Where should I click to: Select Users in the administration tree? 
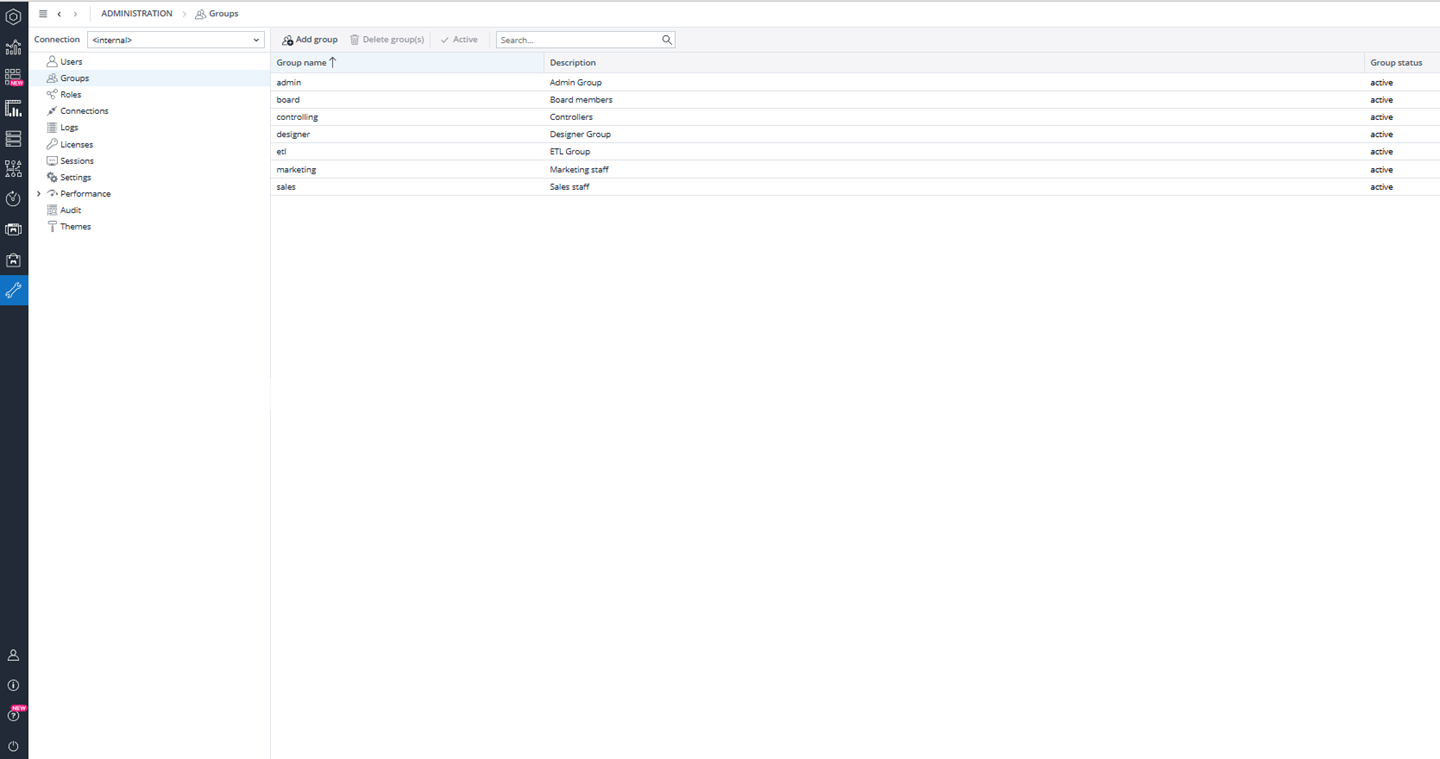pyautogui.click(x=71, y=62)
